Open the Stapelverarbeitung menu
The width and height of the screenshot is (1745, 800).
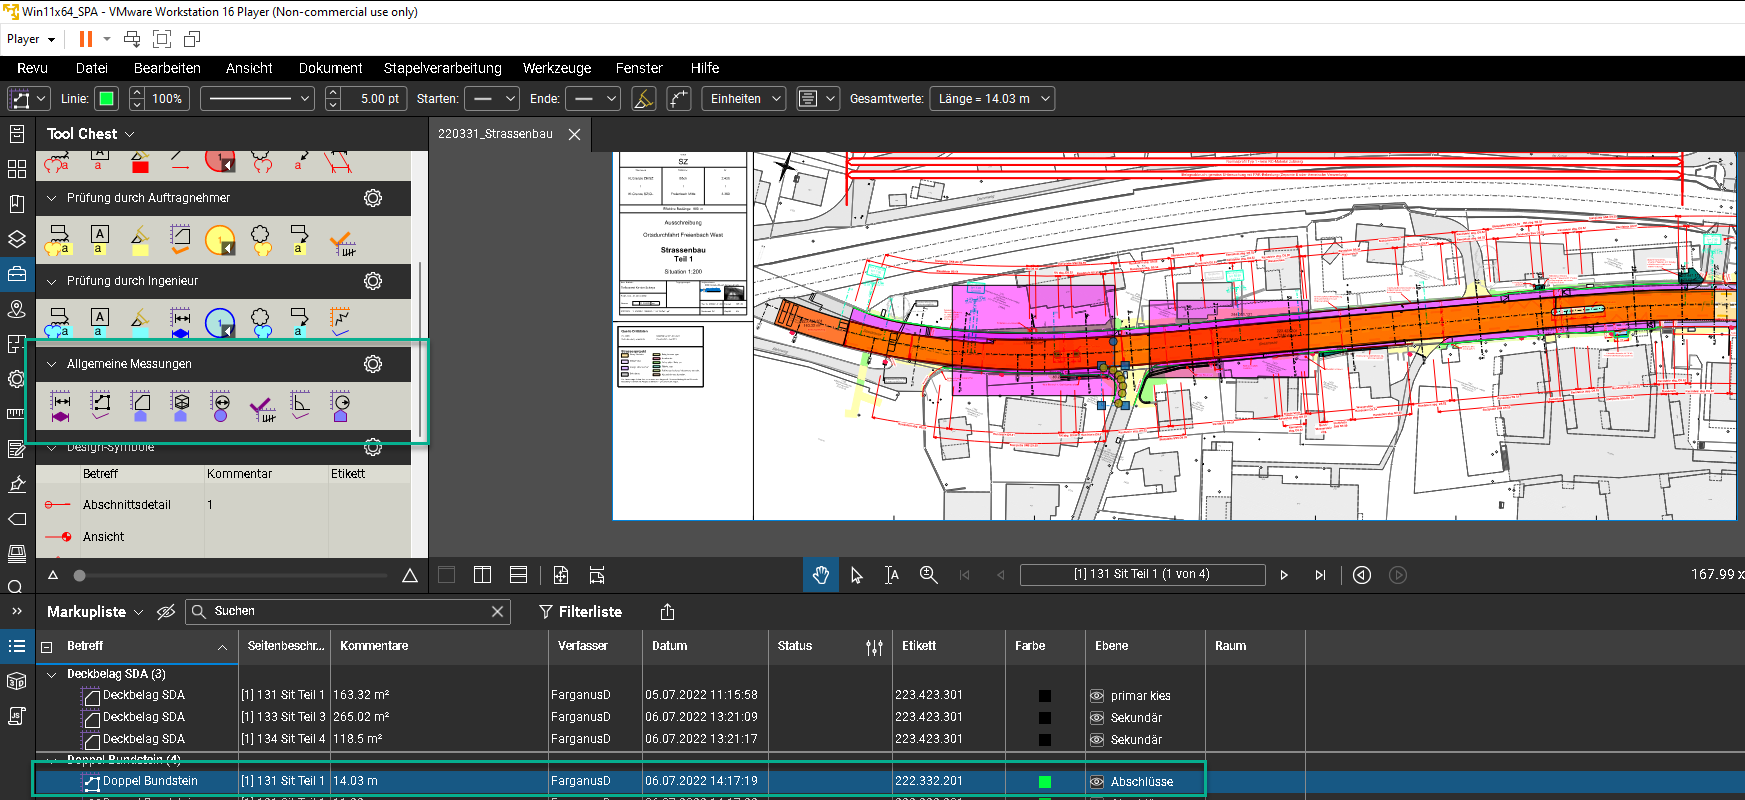tap(443, 68)
